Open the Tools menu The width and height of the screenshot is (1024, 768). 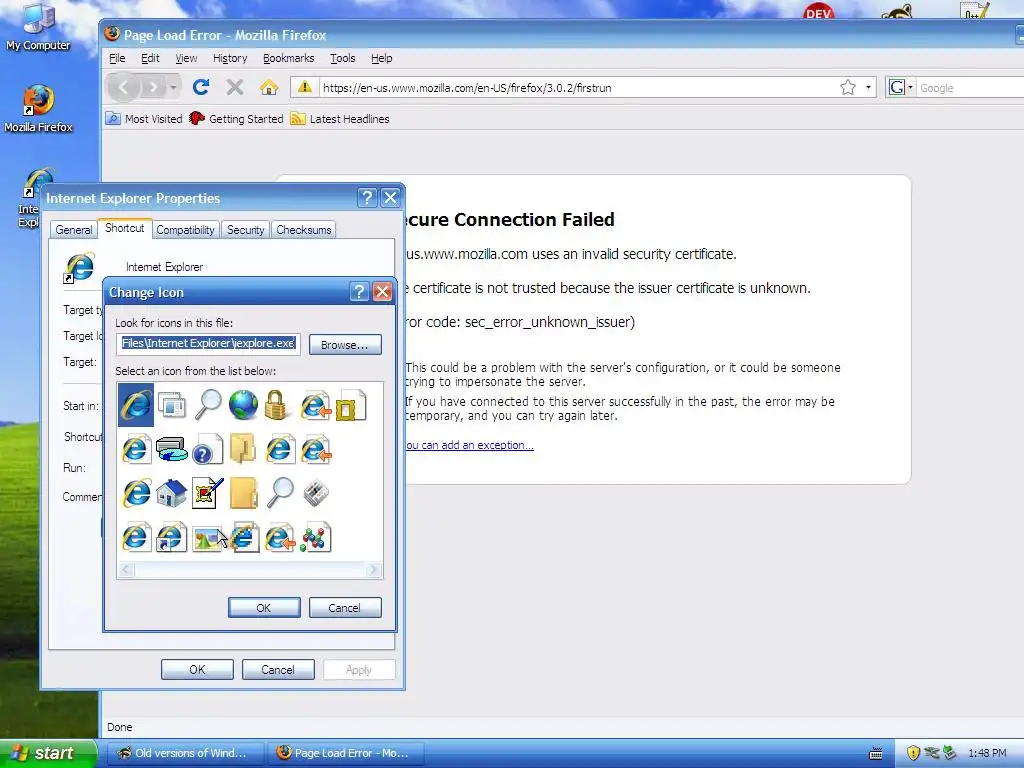[x=342, y=58]
